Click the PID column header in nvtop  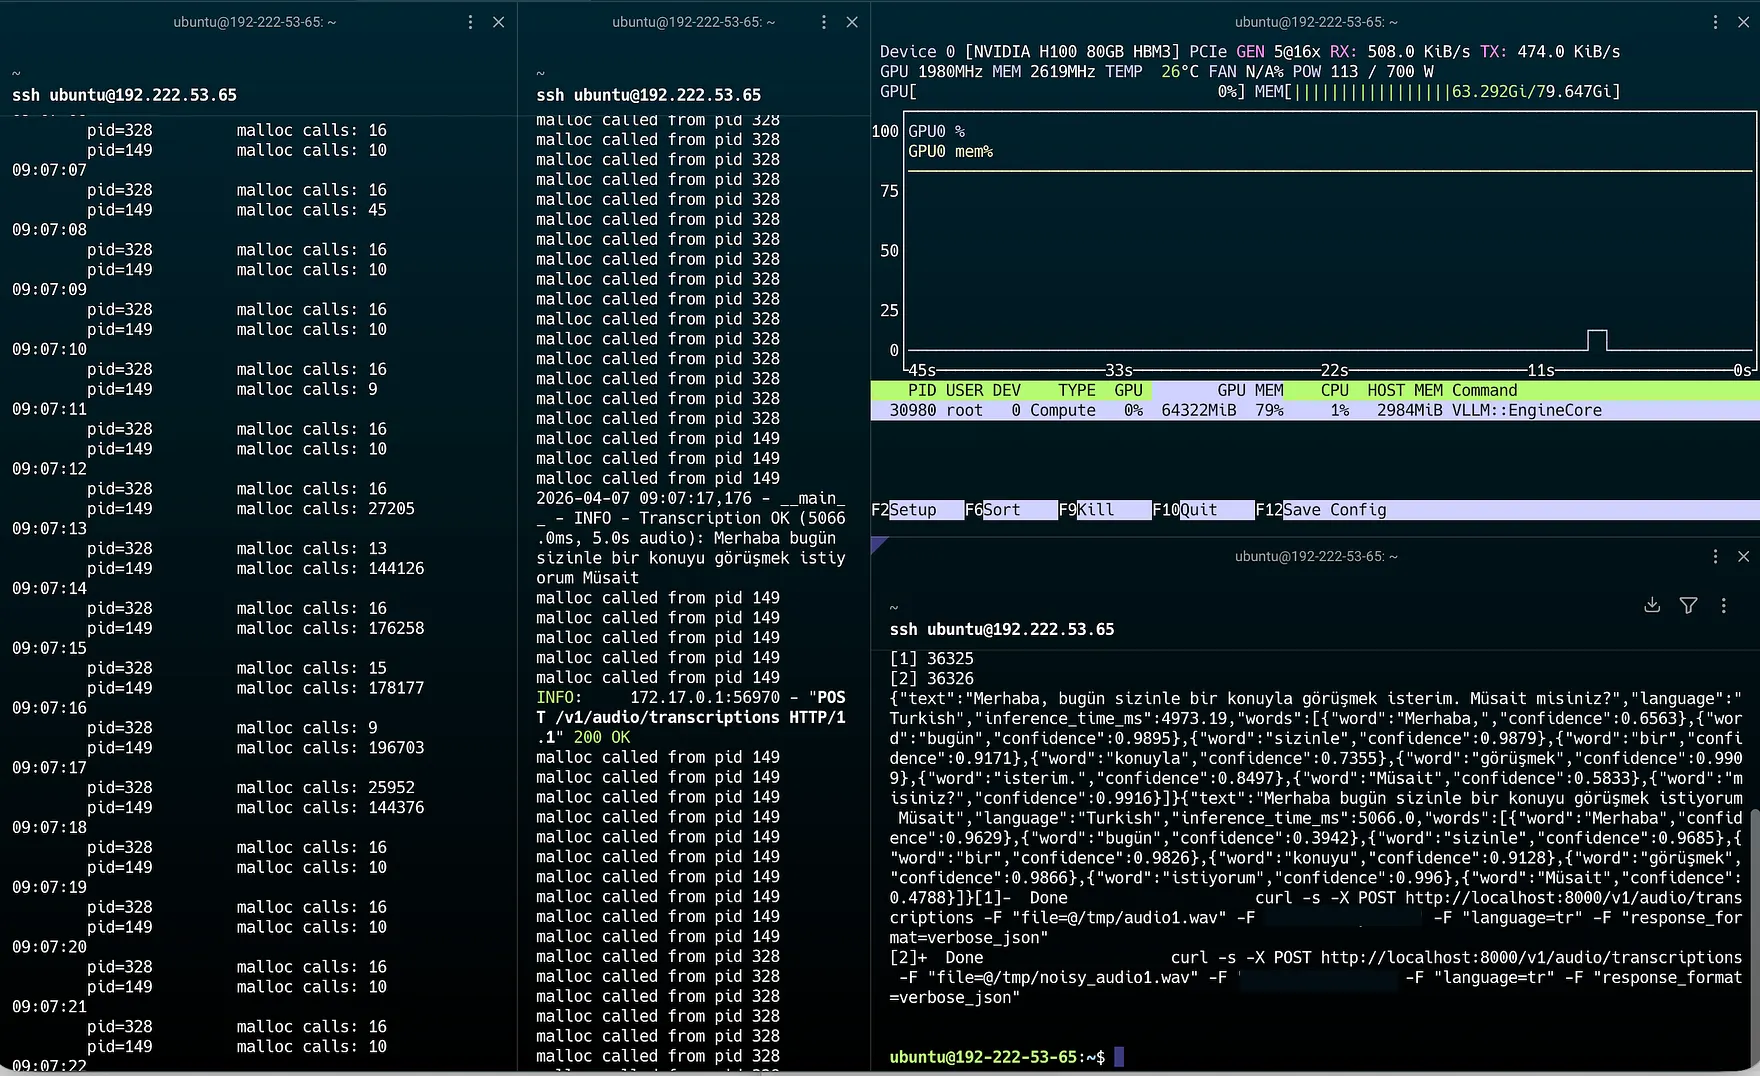(x=922, y=391)
